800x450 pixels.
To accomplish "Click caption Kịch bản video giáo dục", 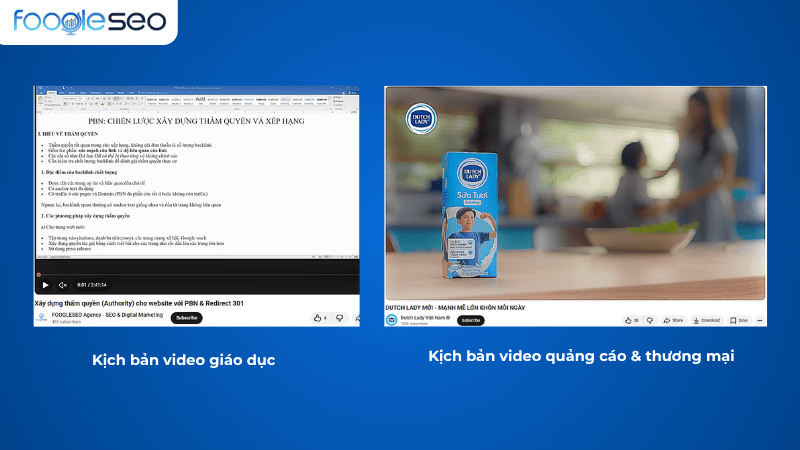I will point(184,360).
